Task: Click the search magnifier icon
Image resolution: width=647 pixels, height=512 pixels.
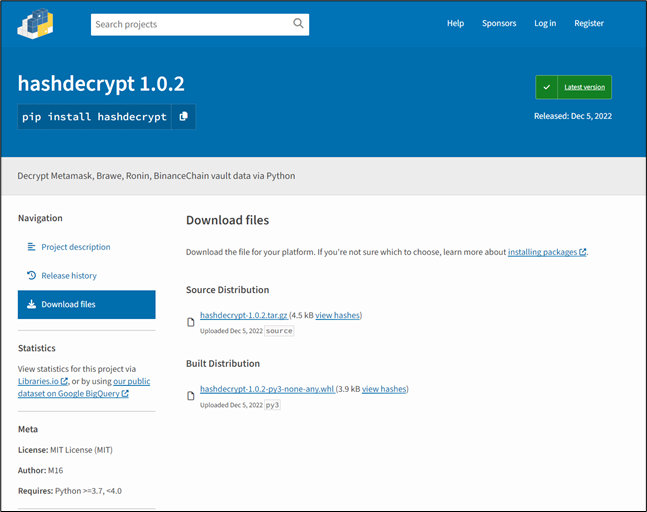Action: click(298, 24)
